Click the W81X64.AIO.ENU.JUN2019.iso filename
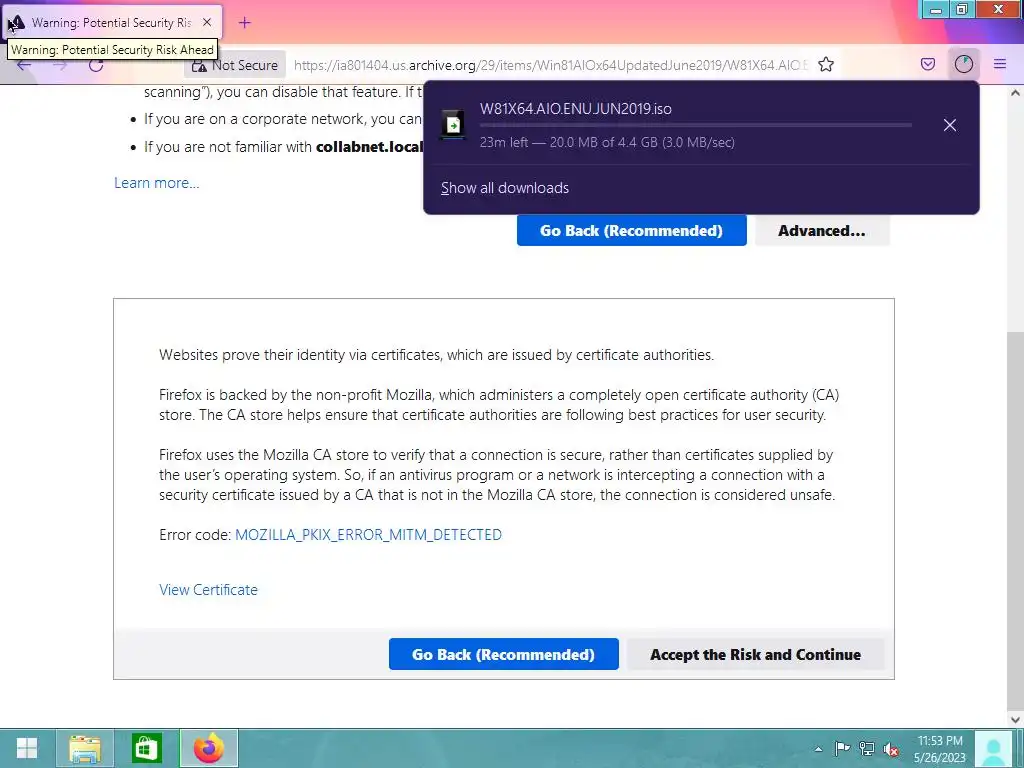The image size is (1024, 768). click(x=576, y=109)
